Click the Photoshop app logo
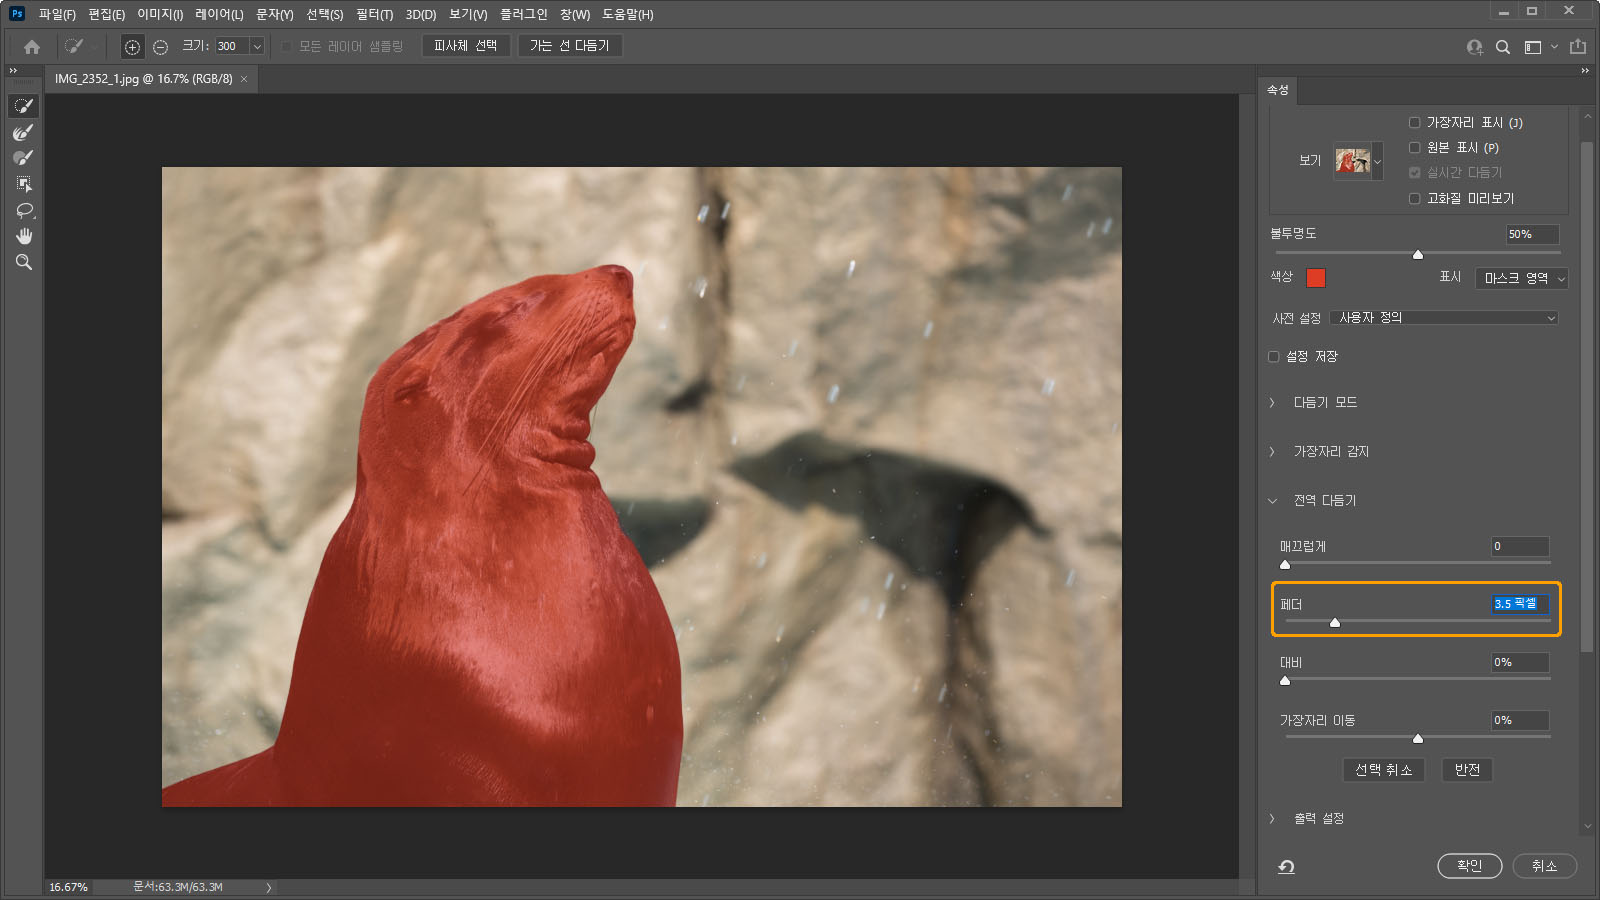The width and height of the screenshot is (1600, 900). click(16, 14)
